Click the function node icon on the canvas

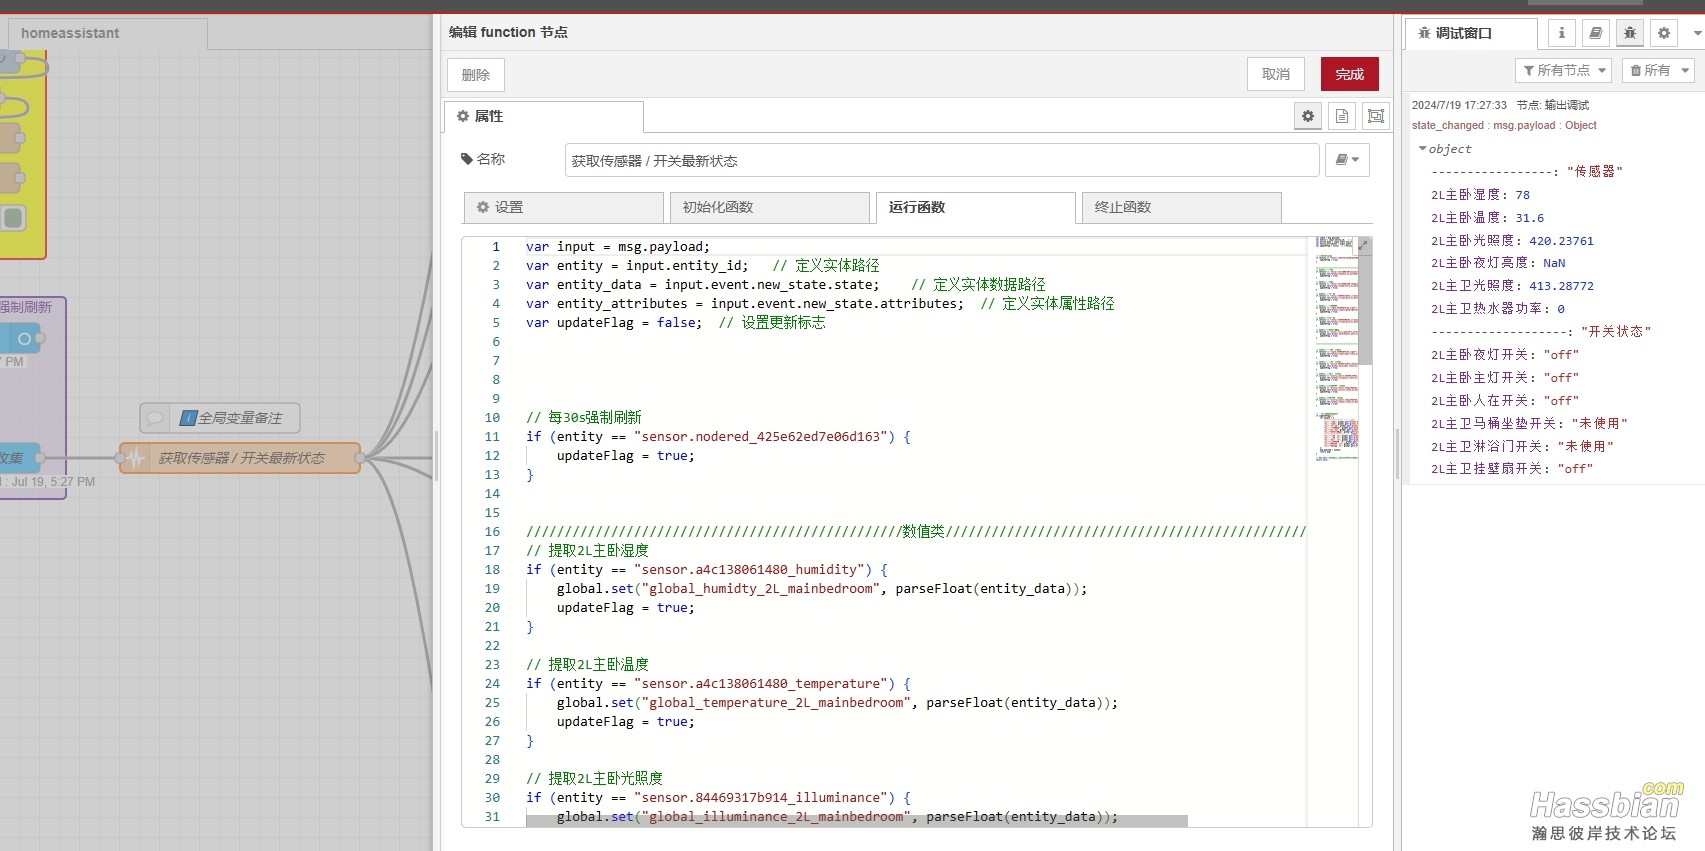point(135,458)
